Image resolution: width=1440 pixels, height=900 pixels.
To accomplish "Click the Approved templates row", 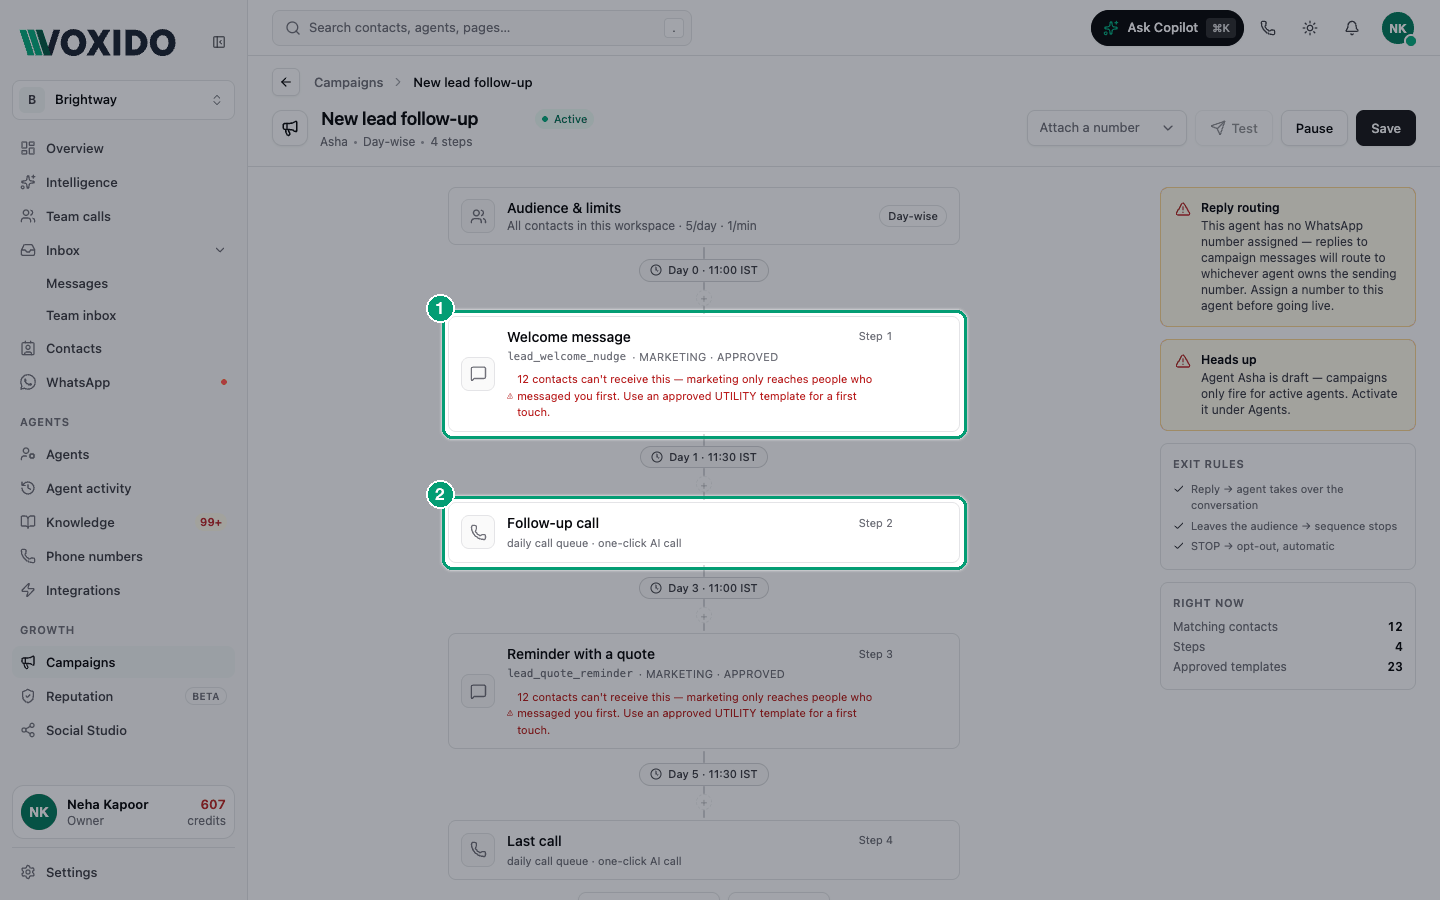I will pos(1288,667).
